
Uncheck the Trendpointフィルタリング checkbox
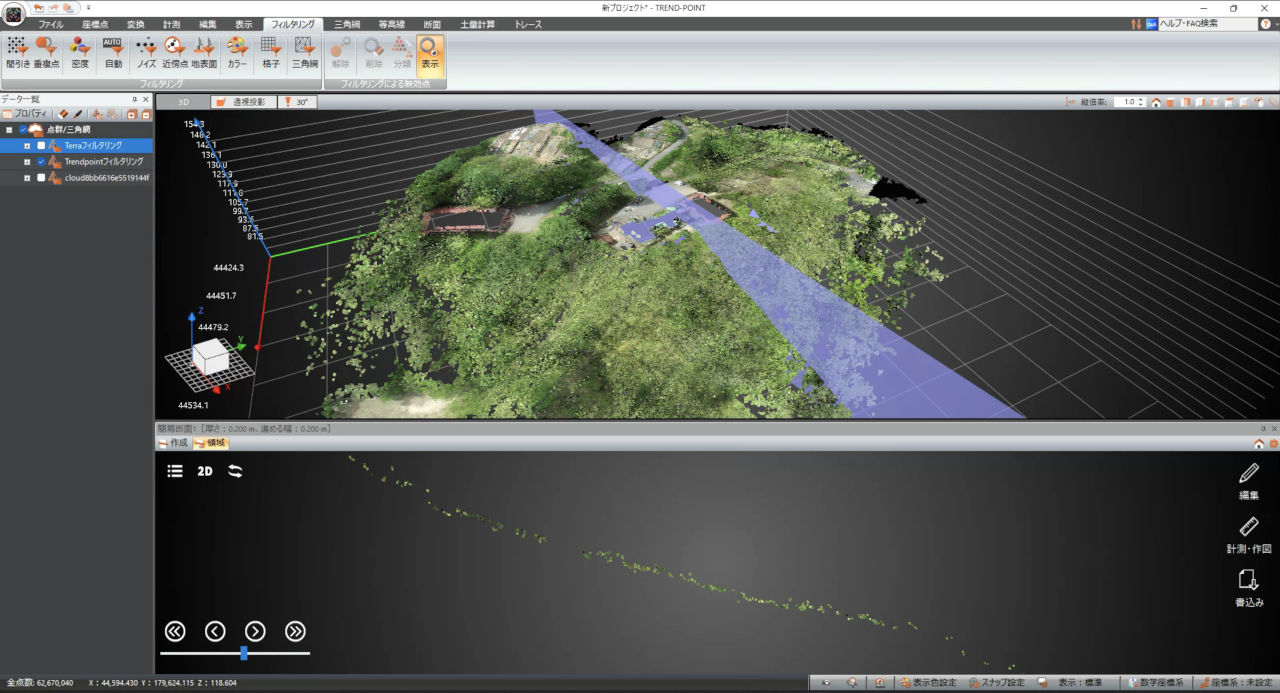(x=41, y=161)
